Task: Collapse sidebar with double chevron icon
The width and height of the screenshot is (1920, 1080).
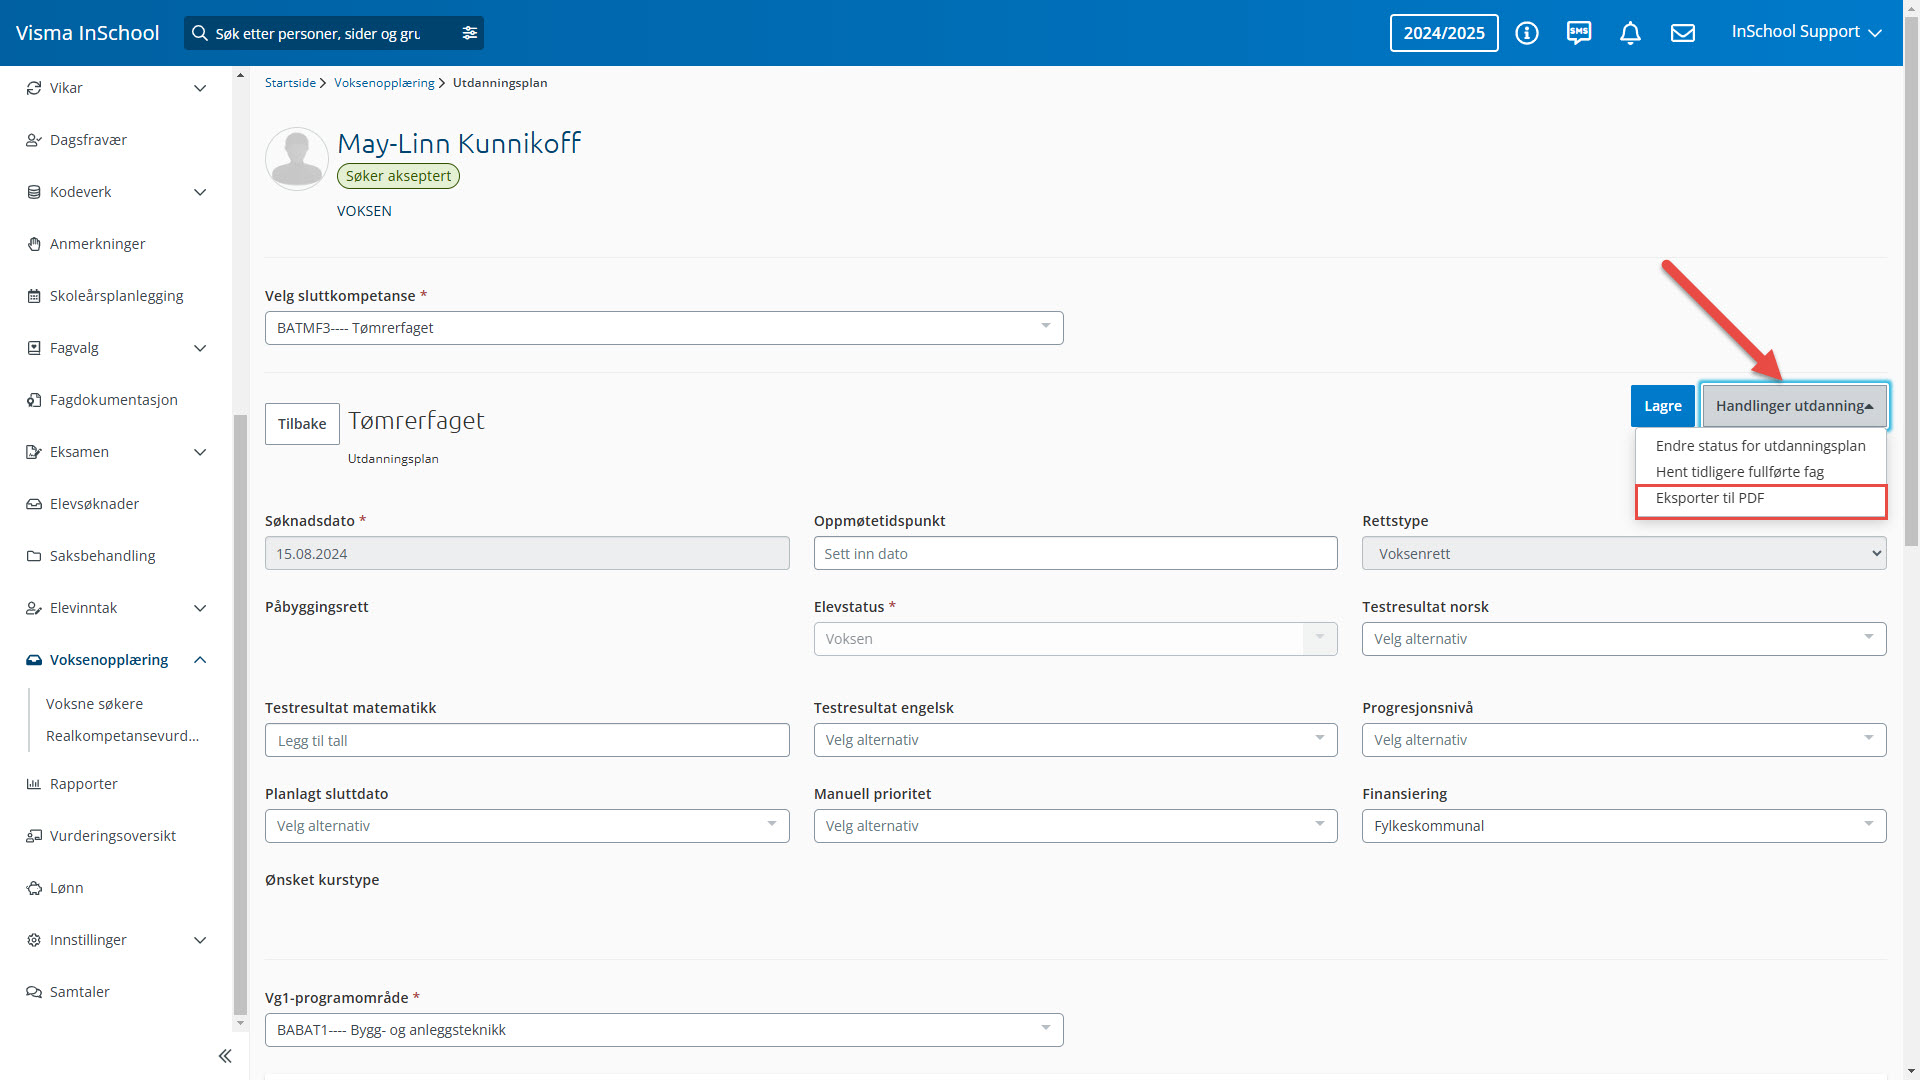Action: (x=225, y=1056)
